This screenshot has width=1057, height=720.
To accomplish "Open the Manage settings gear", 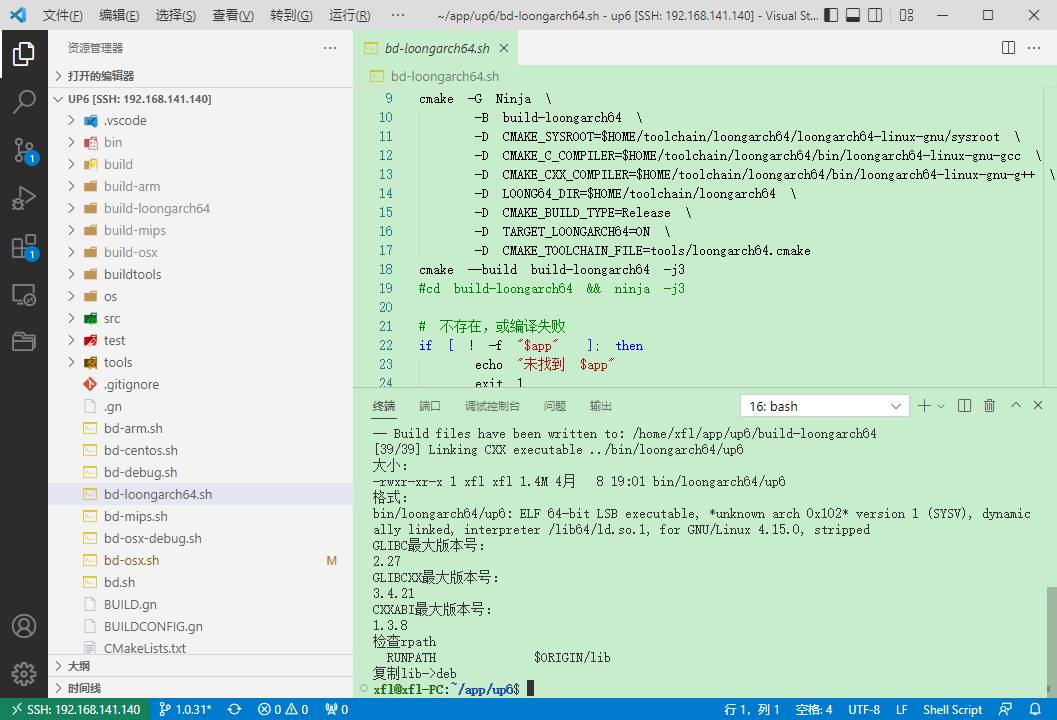I will click(24, 673).
